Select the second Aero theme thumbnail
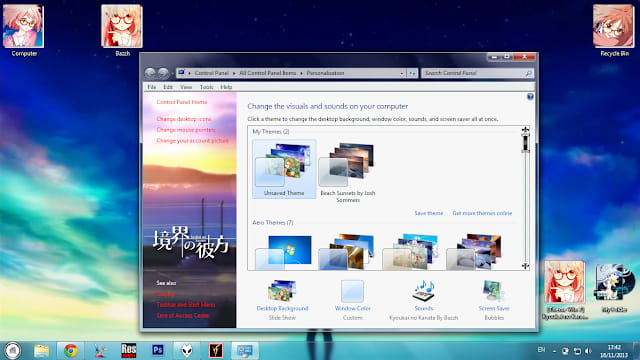This screenshot has height=360, width=640. coord(347,251)
